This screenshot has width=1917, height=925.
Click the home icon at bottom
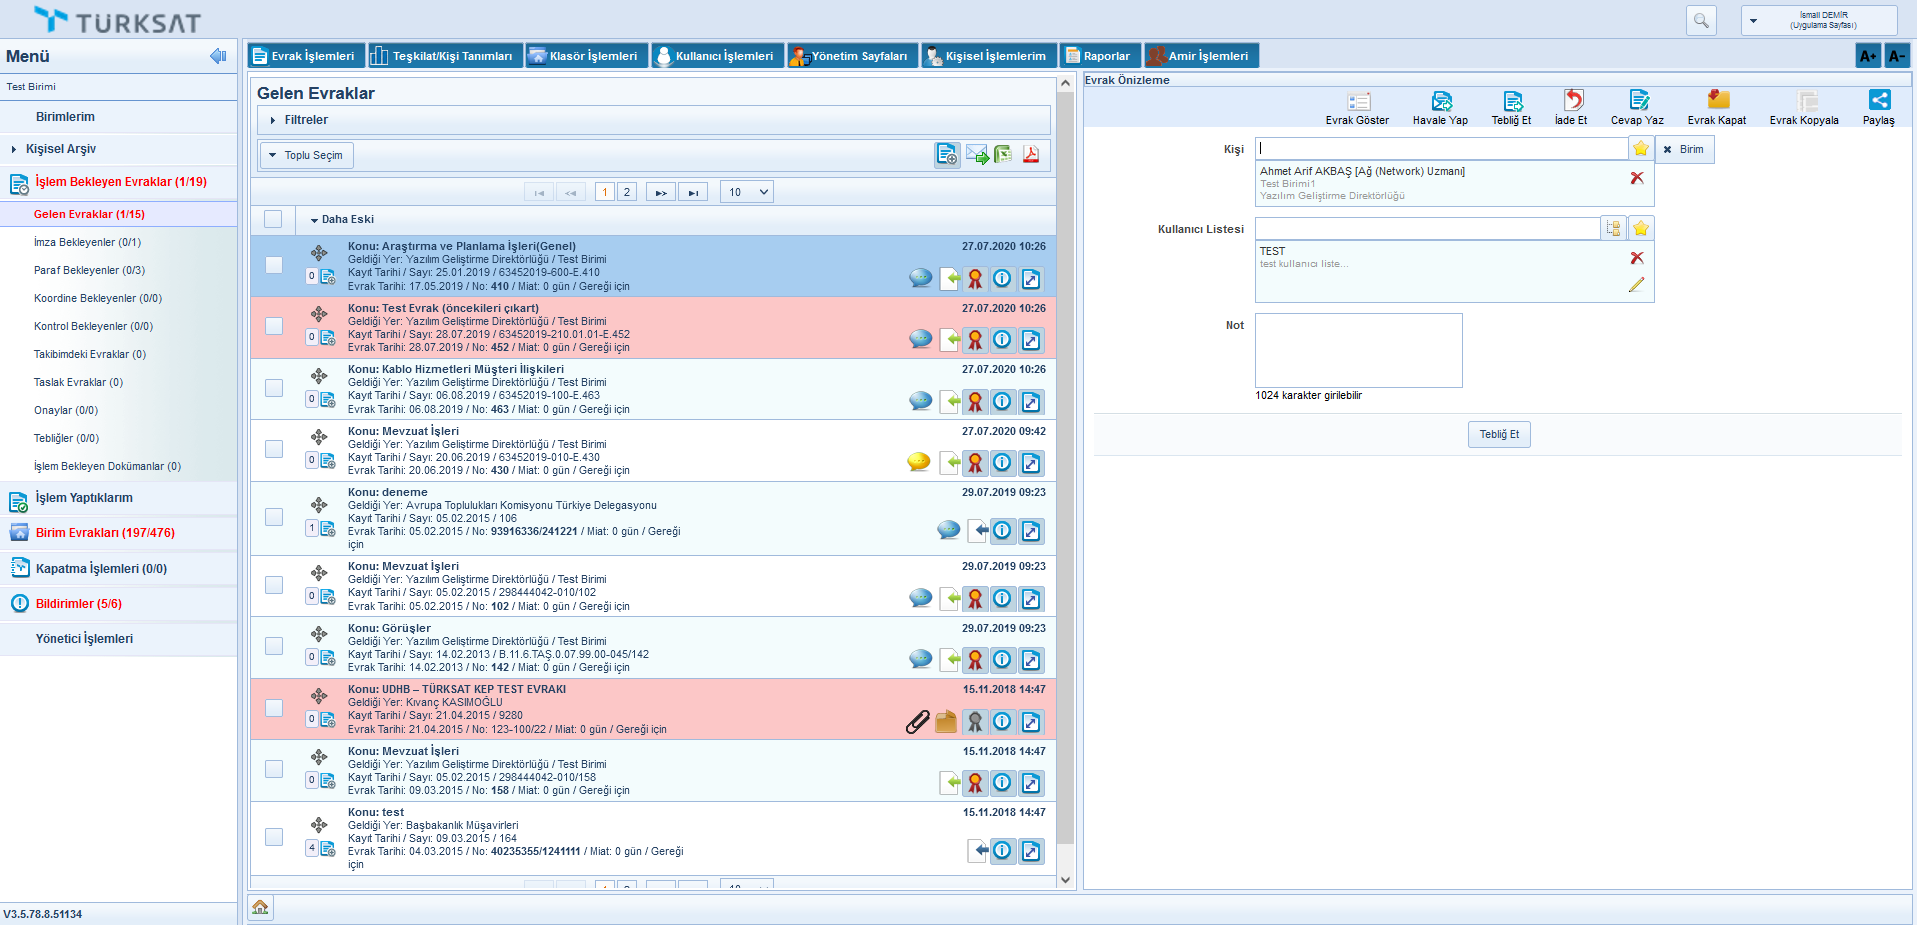260,907
